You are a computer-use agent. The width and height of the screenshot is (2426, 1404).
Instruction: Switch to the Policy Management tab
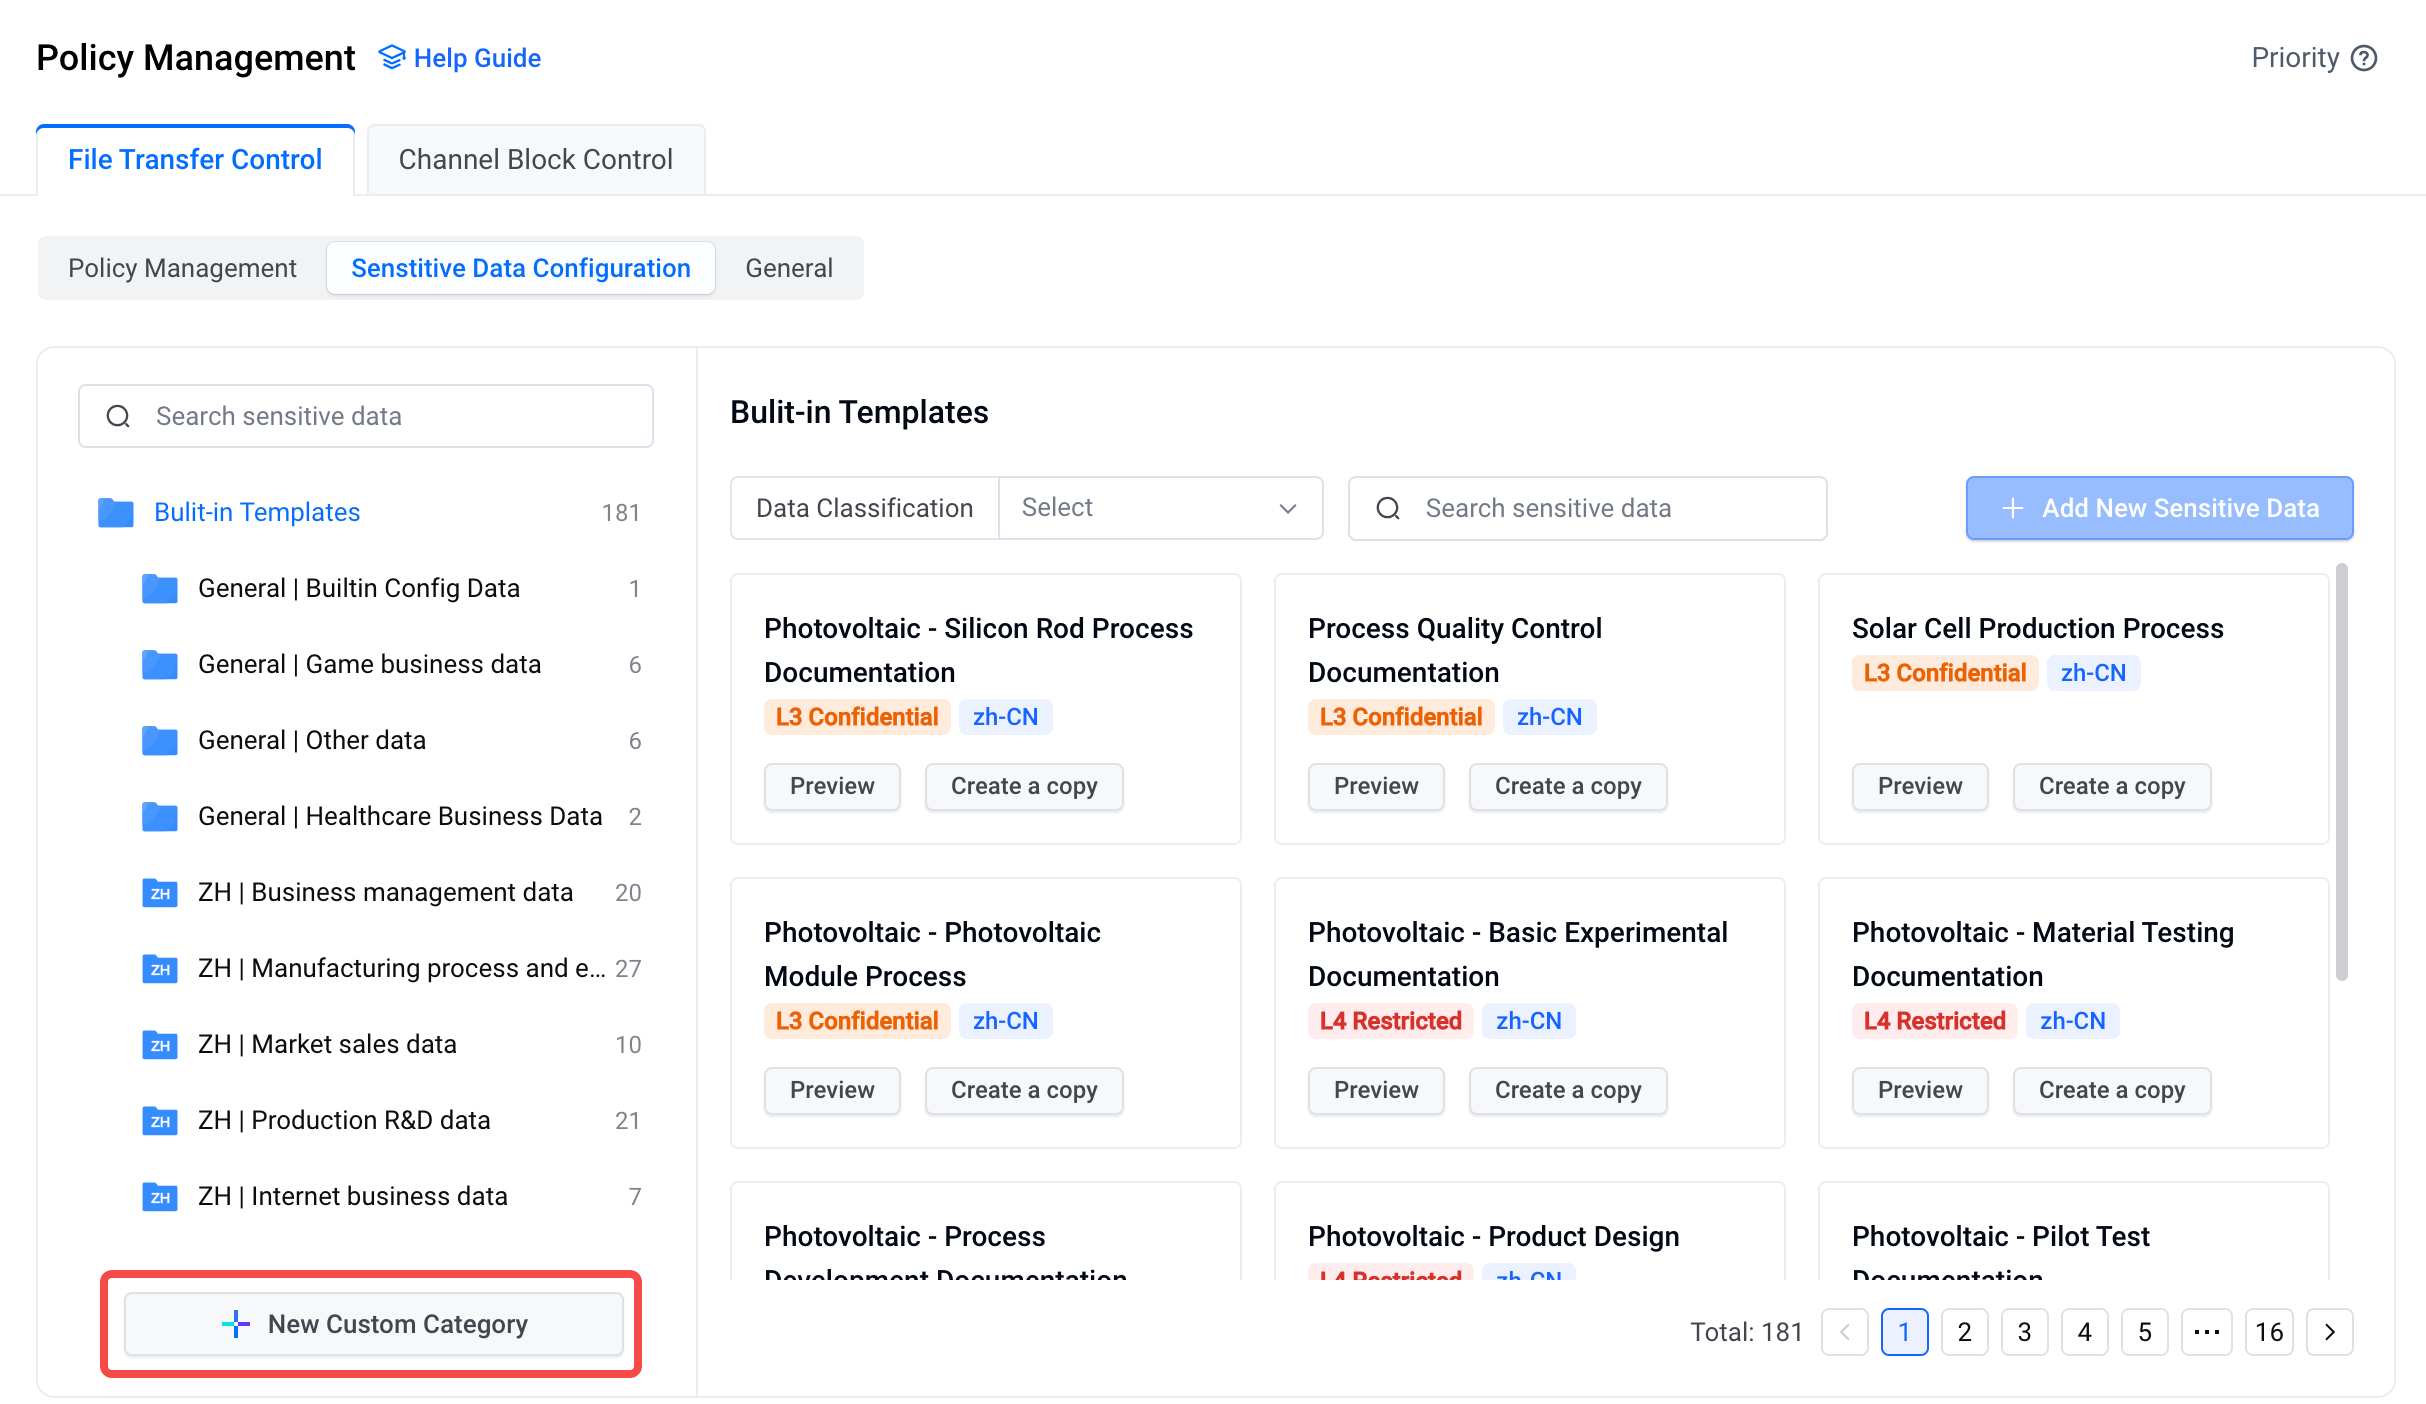(x=182, y=267)
